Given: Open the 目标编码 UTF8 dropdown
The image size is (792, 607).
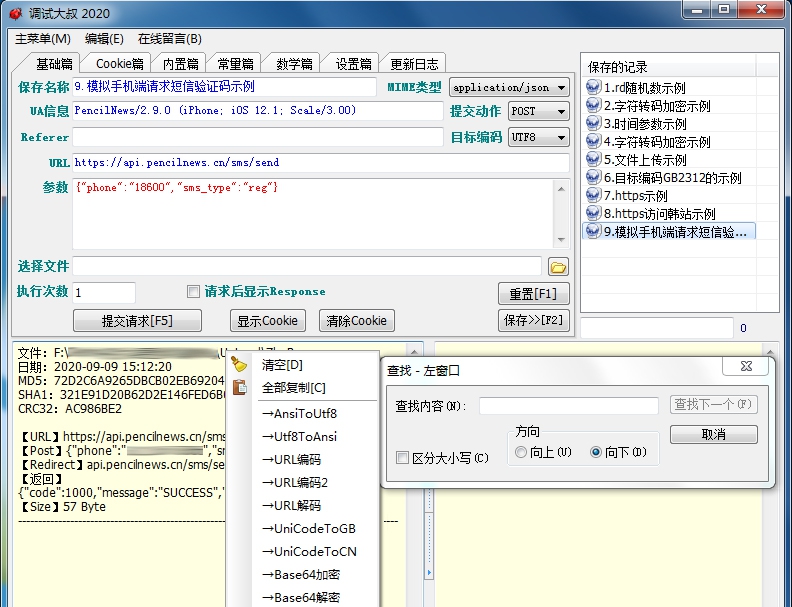Looking at the screenshot, I should coord(538,137).
